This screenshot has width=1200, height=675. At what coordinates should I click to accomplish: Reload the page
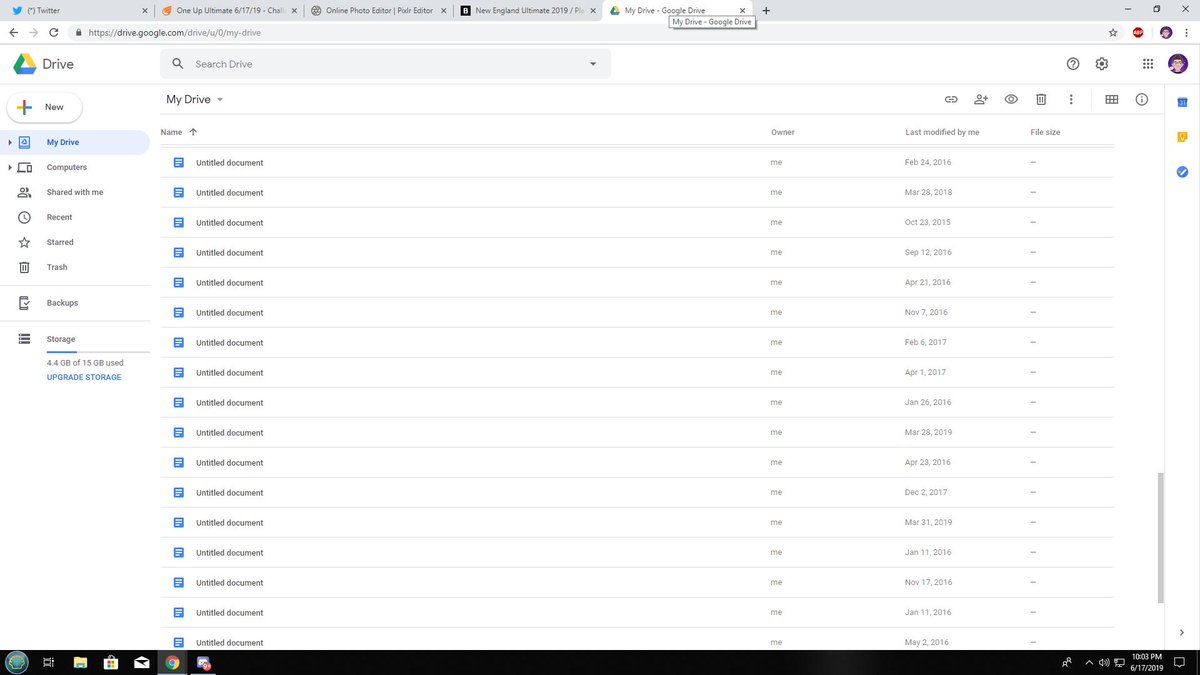pos(53,32)
